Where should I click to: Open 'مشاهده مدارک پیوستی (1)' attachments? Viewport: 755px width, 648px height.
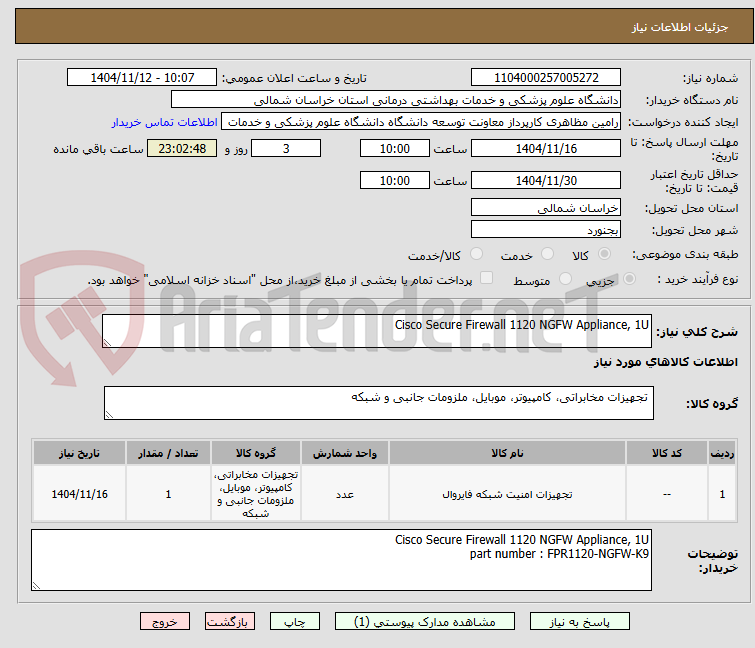tap(425, 622)
